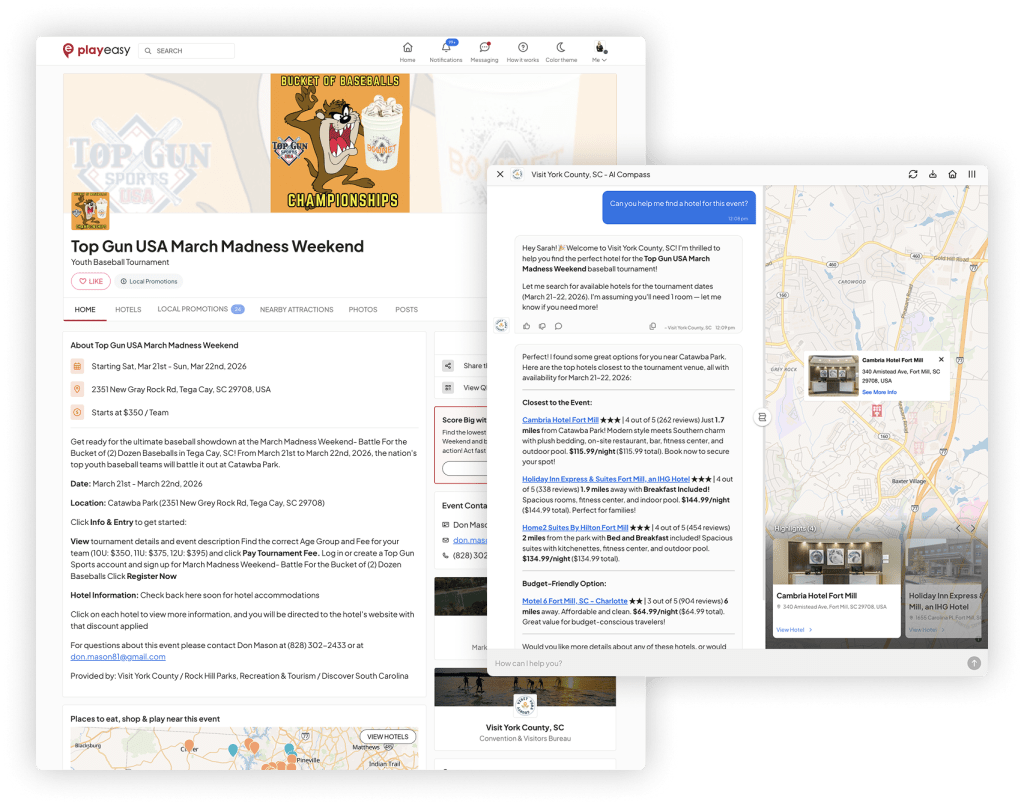Show next hotel in Highlights carousel
Screen dimensions: 1024x806
(973, 528)
